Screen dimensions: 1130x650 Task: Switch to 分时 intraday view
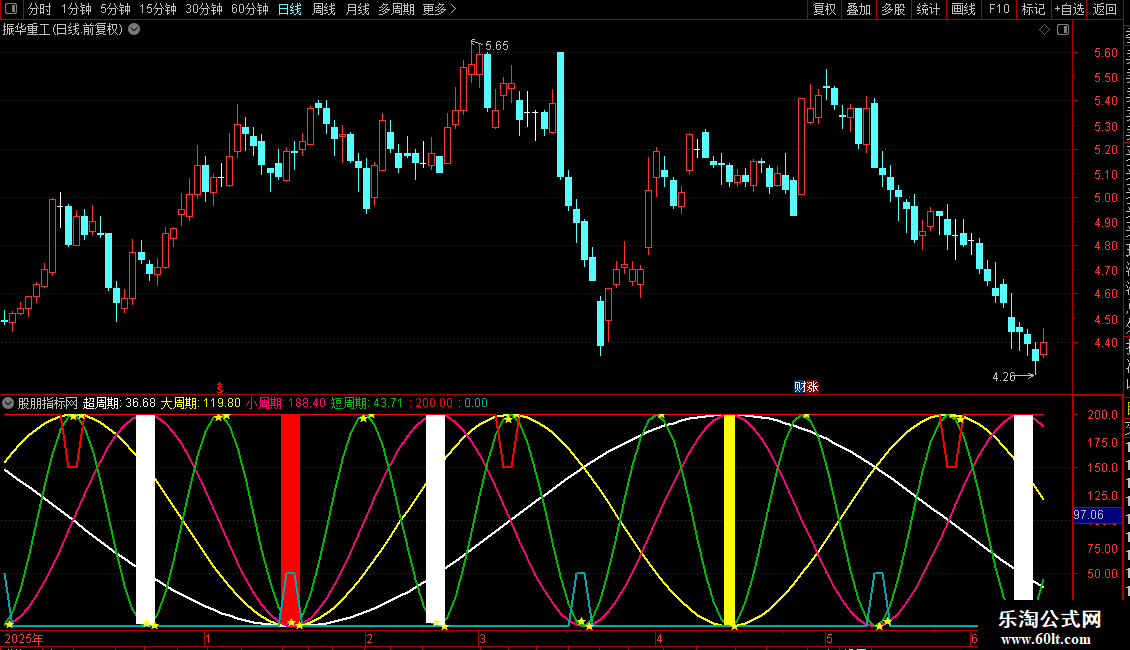click(40, 9)
